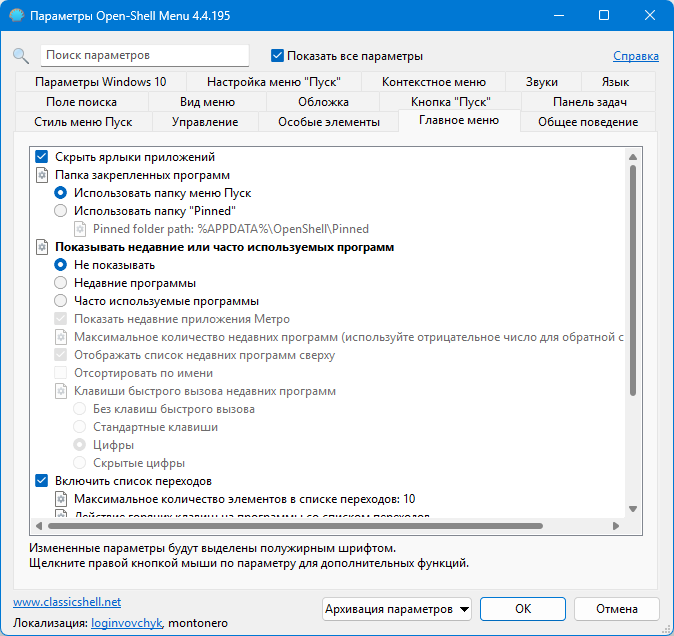Screen dimensions: 674x636
Task: Click the Open-Shell shell icon in title bar
Action: [x=17, y=15]
